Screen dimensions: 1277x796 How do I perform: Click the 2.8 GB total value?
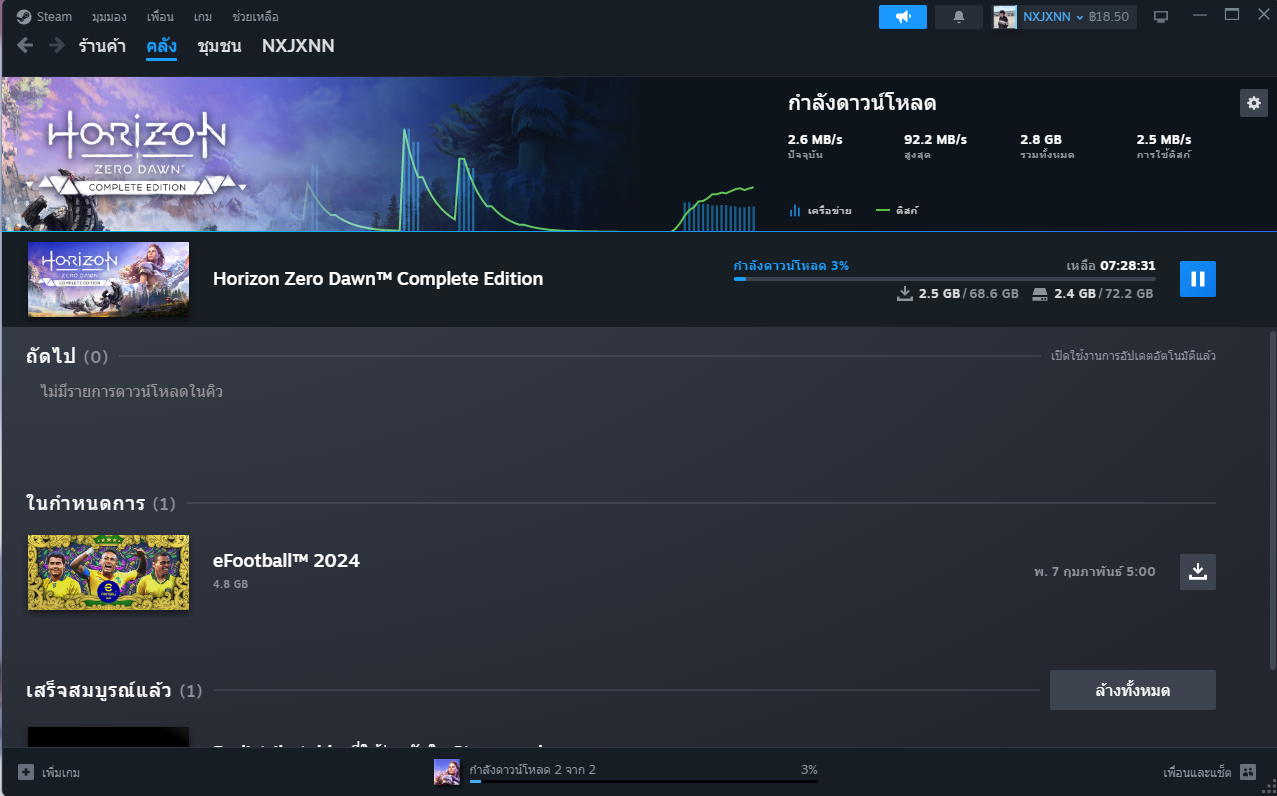(x=1041, y=139)
